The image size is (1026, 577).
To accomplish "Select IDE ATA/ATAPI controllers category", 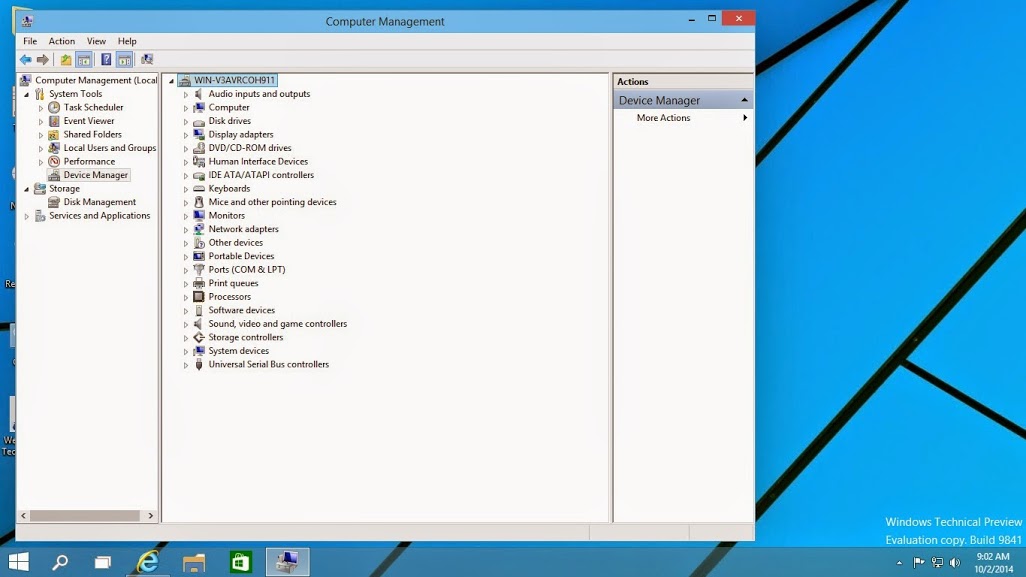I will tap(261, 175).
